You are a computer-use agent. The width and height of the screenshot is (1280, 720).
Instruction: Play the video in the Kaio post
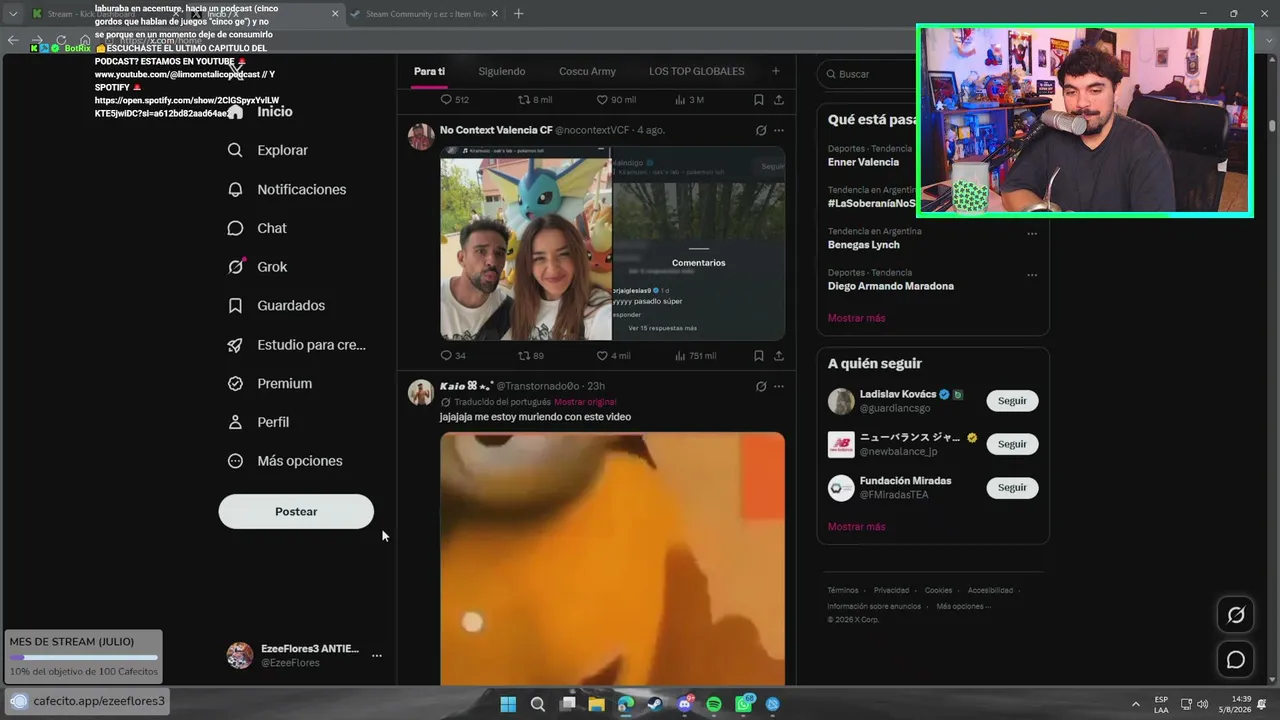(x=612, y=558)
